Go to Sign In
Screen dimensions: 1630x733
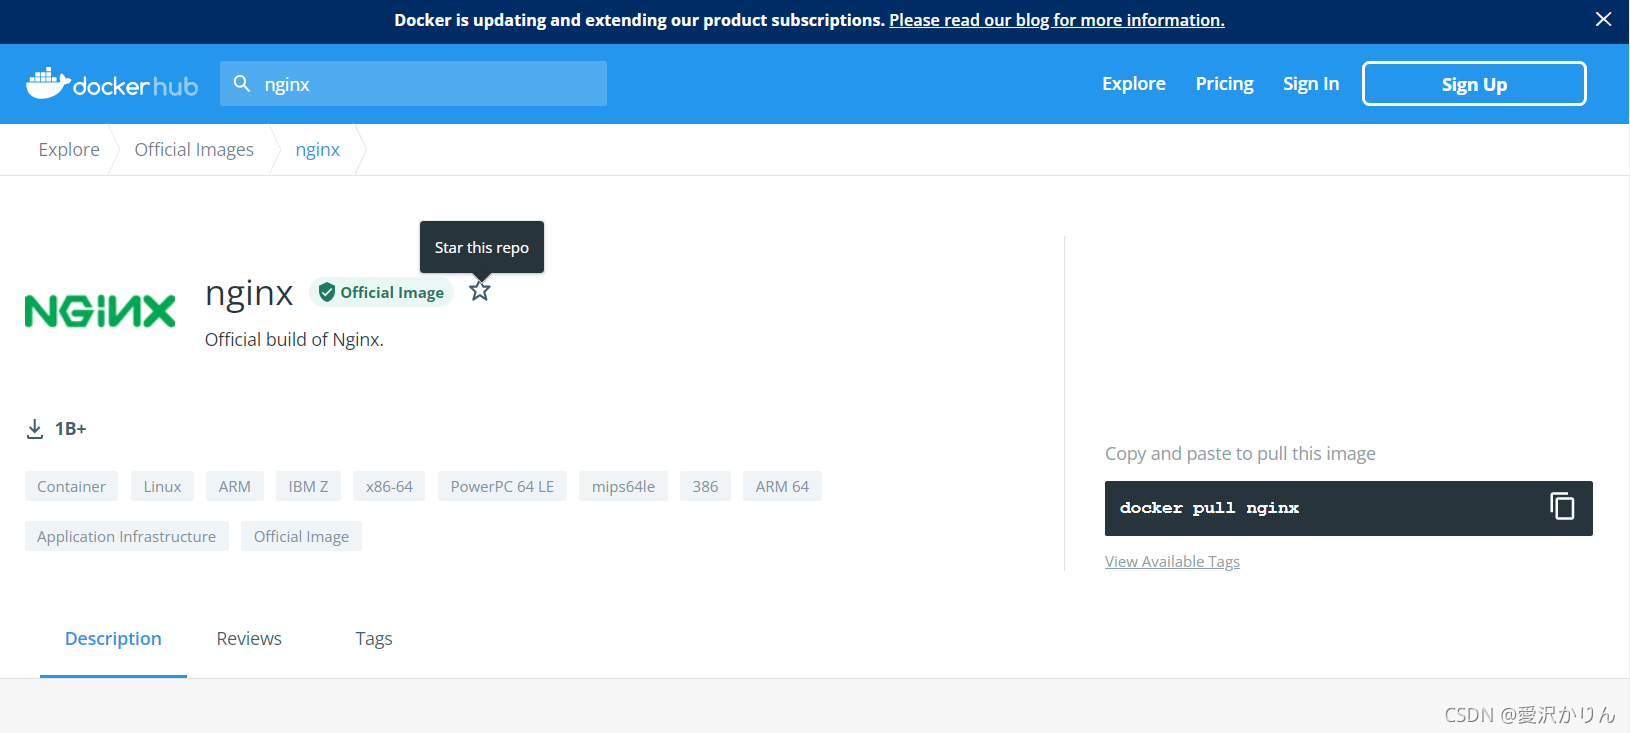(x=1311, y=84)
